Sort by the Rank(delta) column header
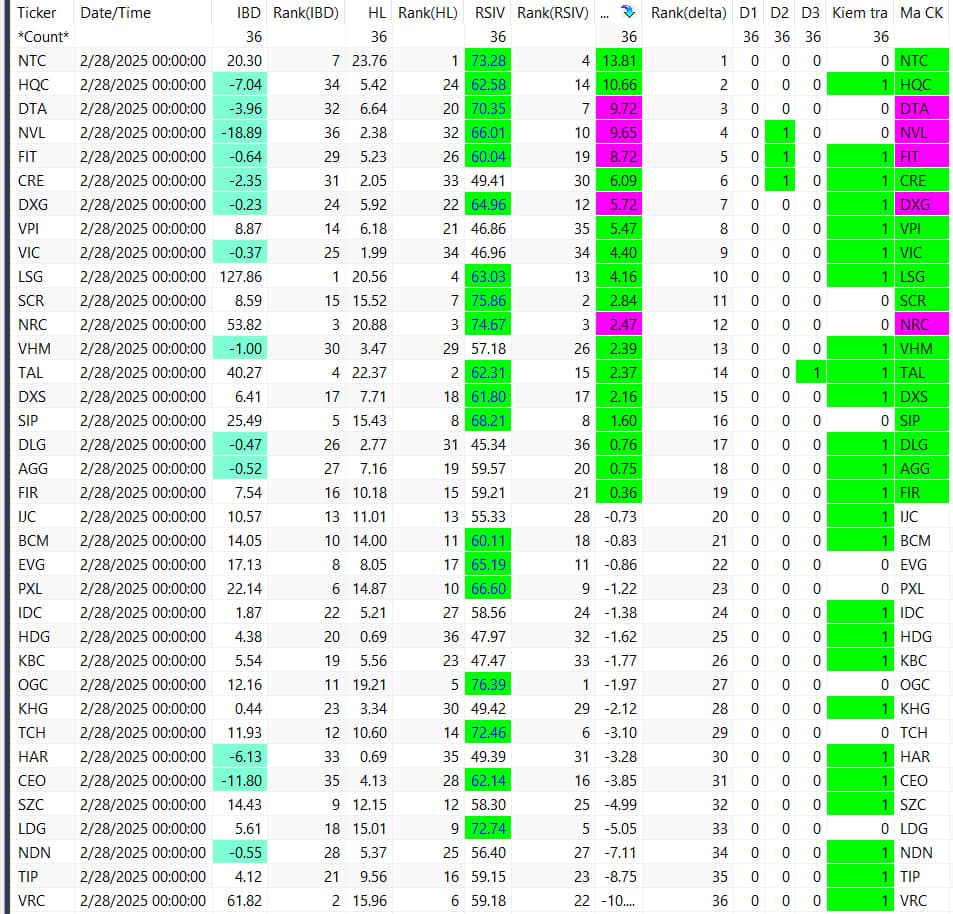Image resolution: width=953 pixels, height=914 pixels. [689, 12]
